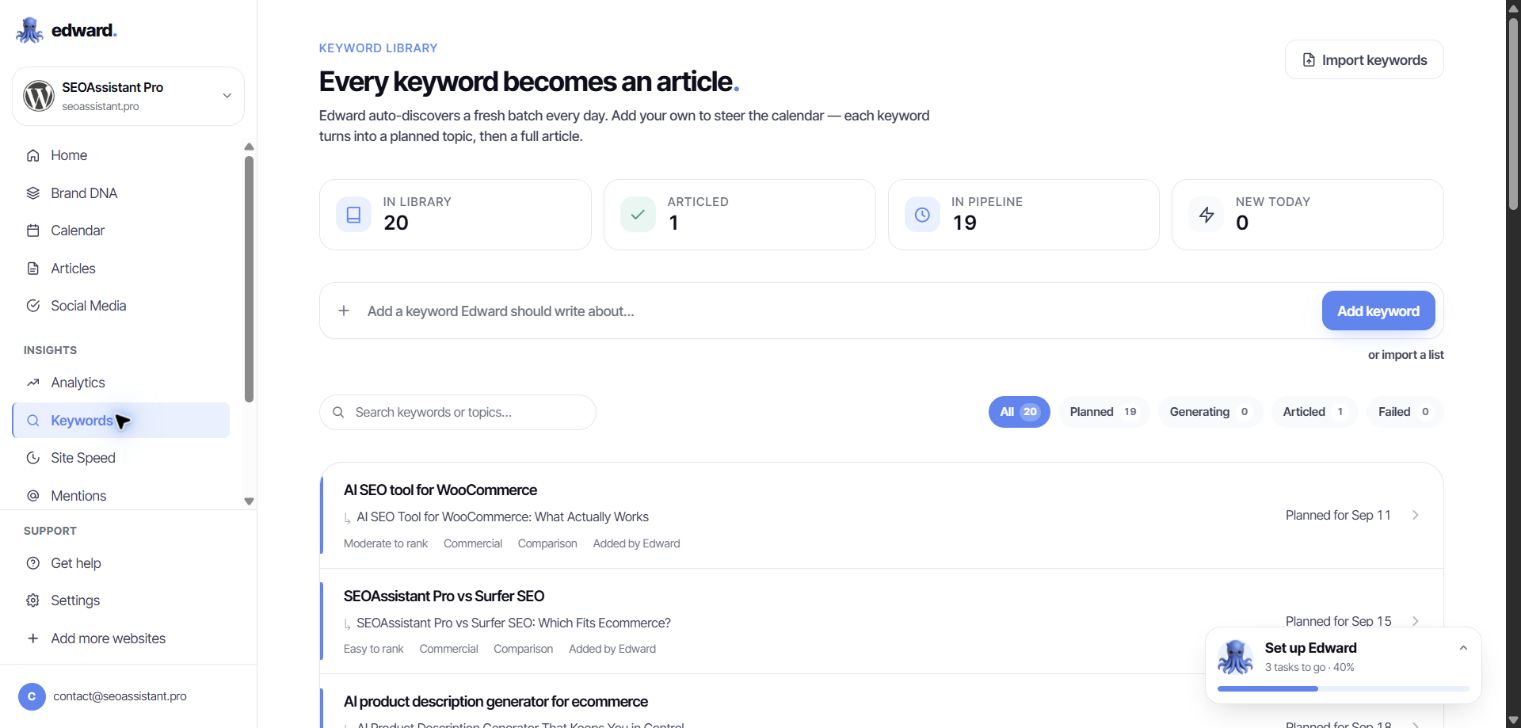Click the Add a keyword input field
Screen dimensions: 1521x728
[838, 311]
